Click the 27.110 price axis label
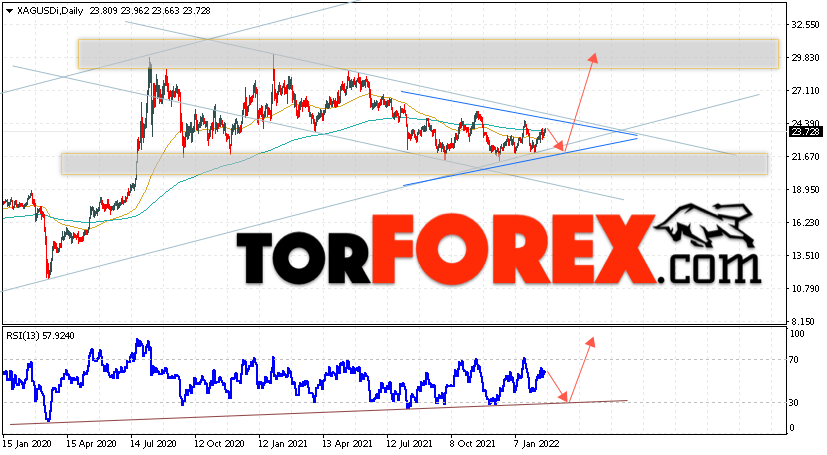The image size is (827, 455). coord(805,91)
